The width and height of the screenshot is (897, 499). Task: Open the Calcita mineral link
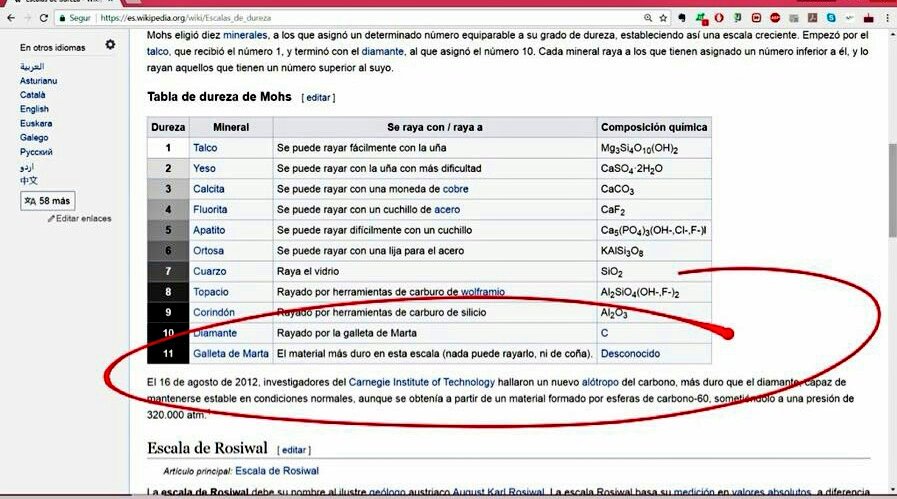209,189
